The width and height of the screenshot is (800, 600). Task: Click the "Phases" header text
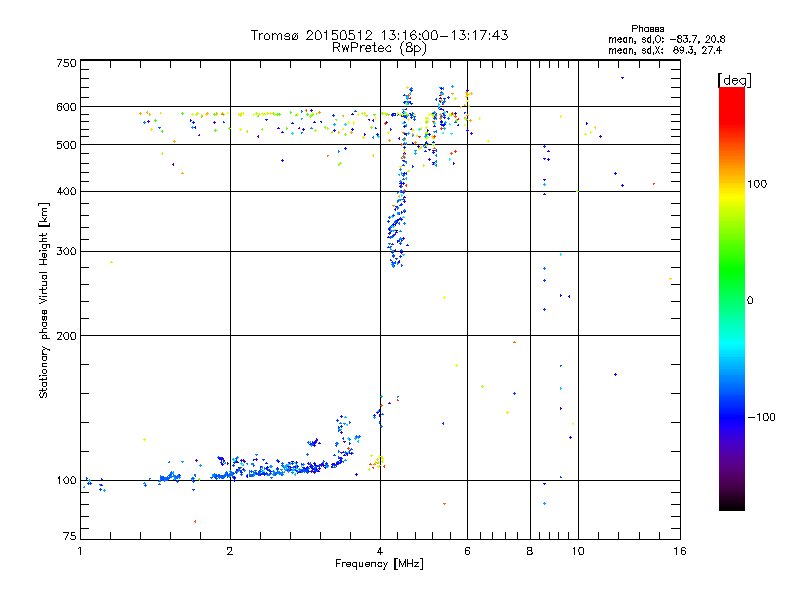pos(647,29)
